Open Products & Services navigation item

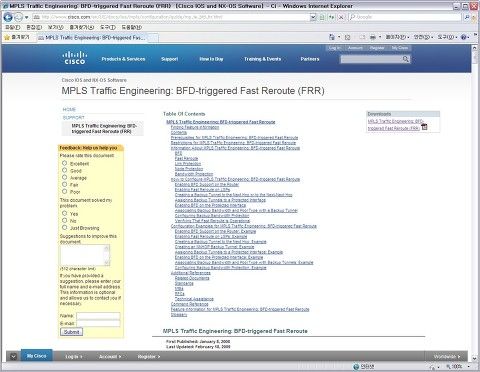[x=123, y=59]
